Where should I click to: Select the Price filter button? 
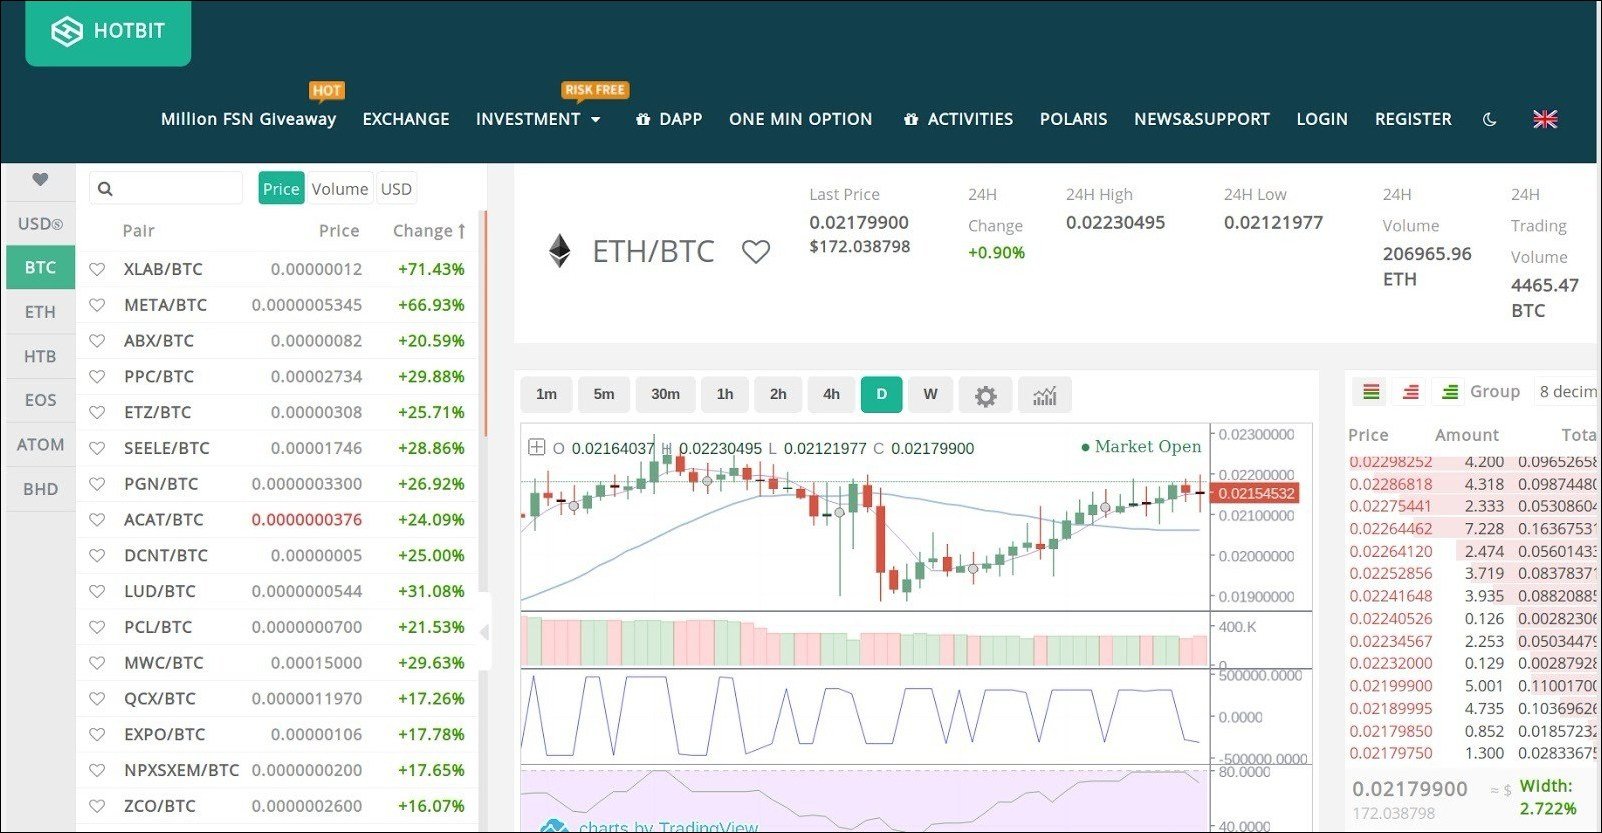[x=281, y=189]
